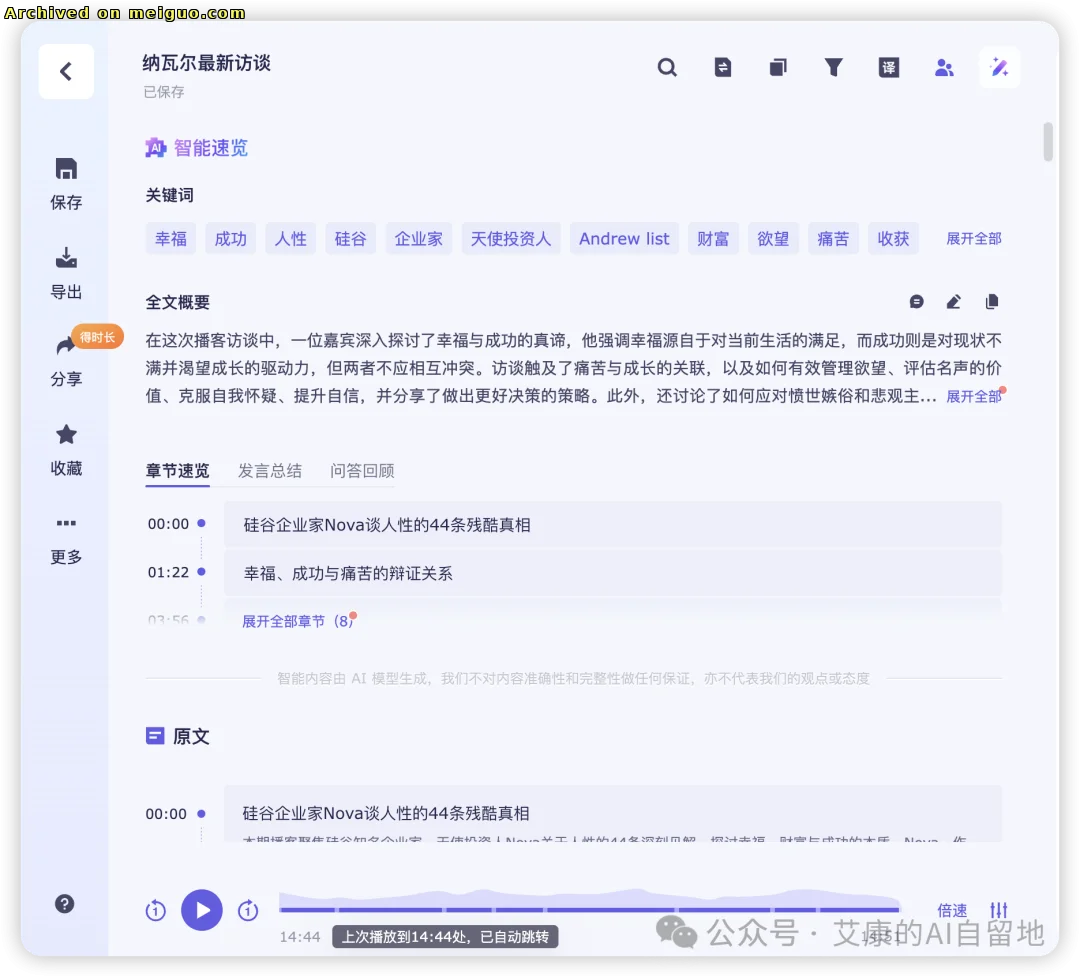Expand the full summary with 展开全部
Screen dimensions: 1080x977
click(973, 396)
